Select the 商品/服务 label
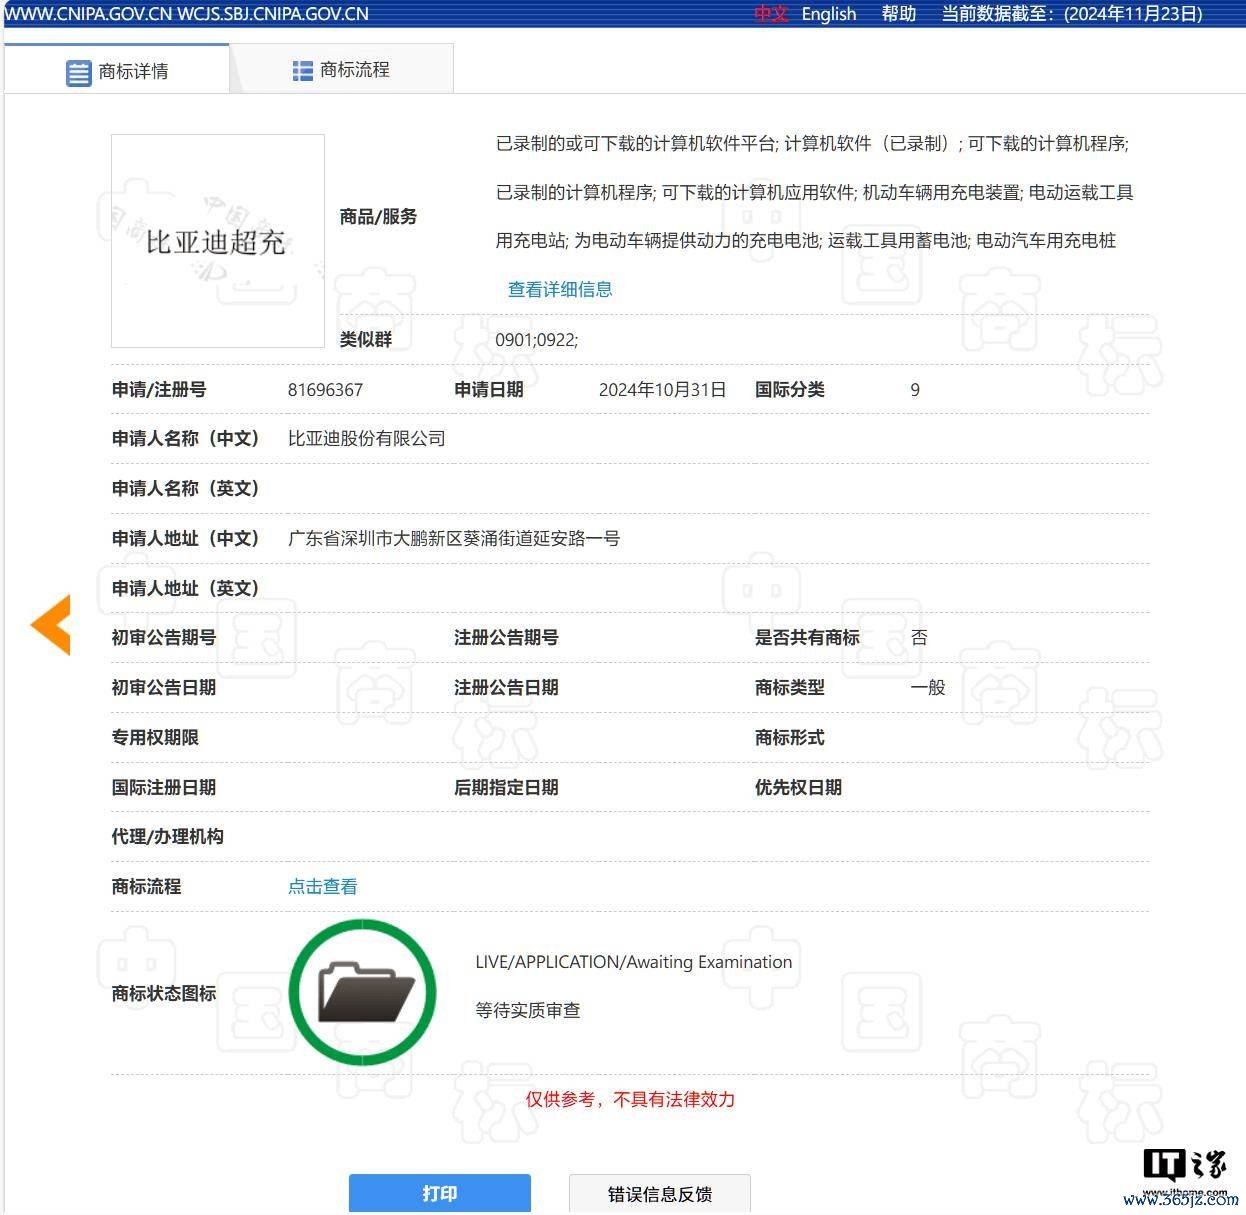This screenshot has width=1246, height=1215. [x=378, y=216]
